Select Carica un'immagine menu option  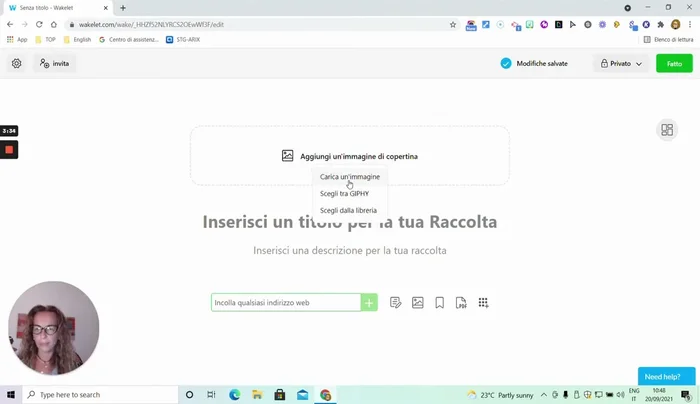click(x=350, y=177)
